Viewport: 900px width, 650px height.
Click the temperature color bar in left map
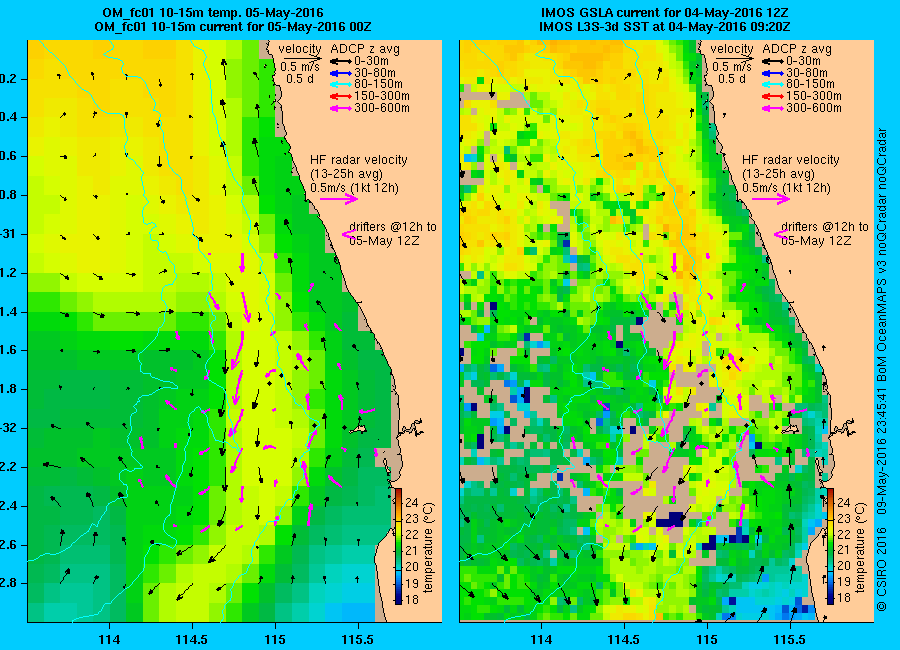coord(398,547)
